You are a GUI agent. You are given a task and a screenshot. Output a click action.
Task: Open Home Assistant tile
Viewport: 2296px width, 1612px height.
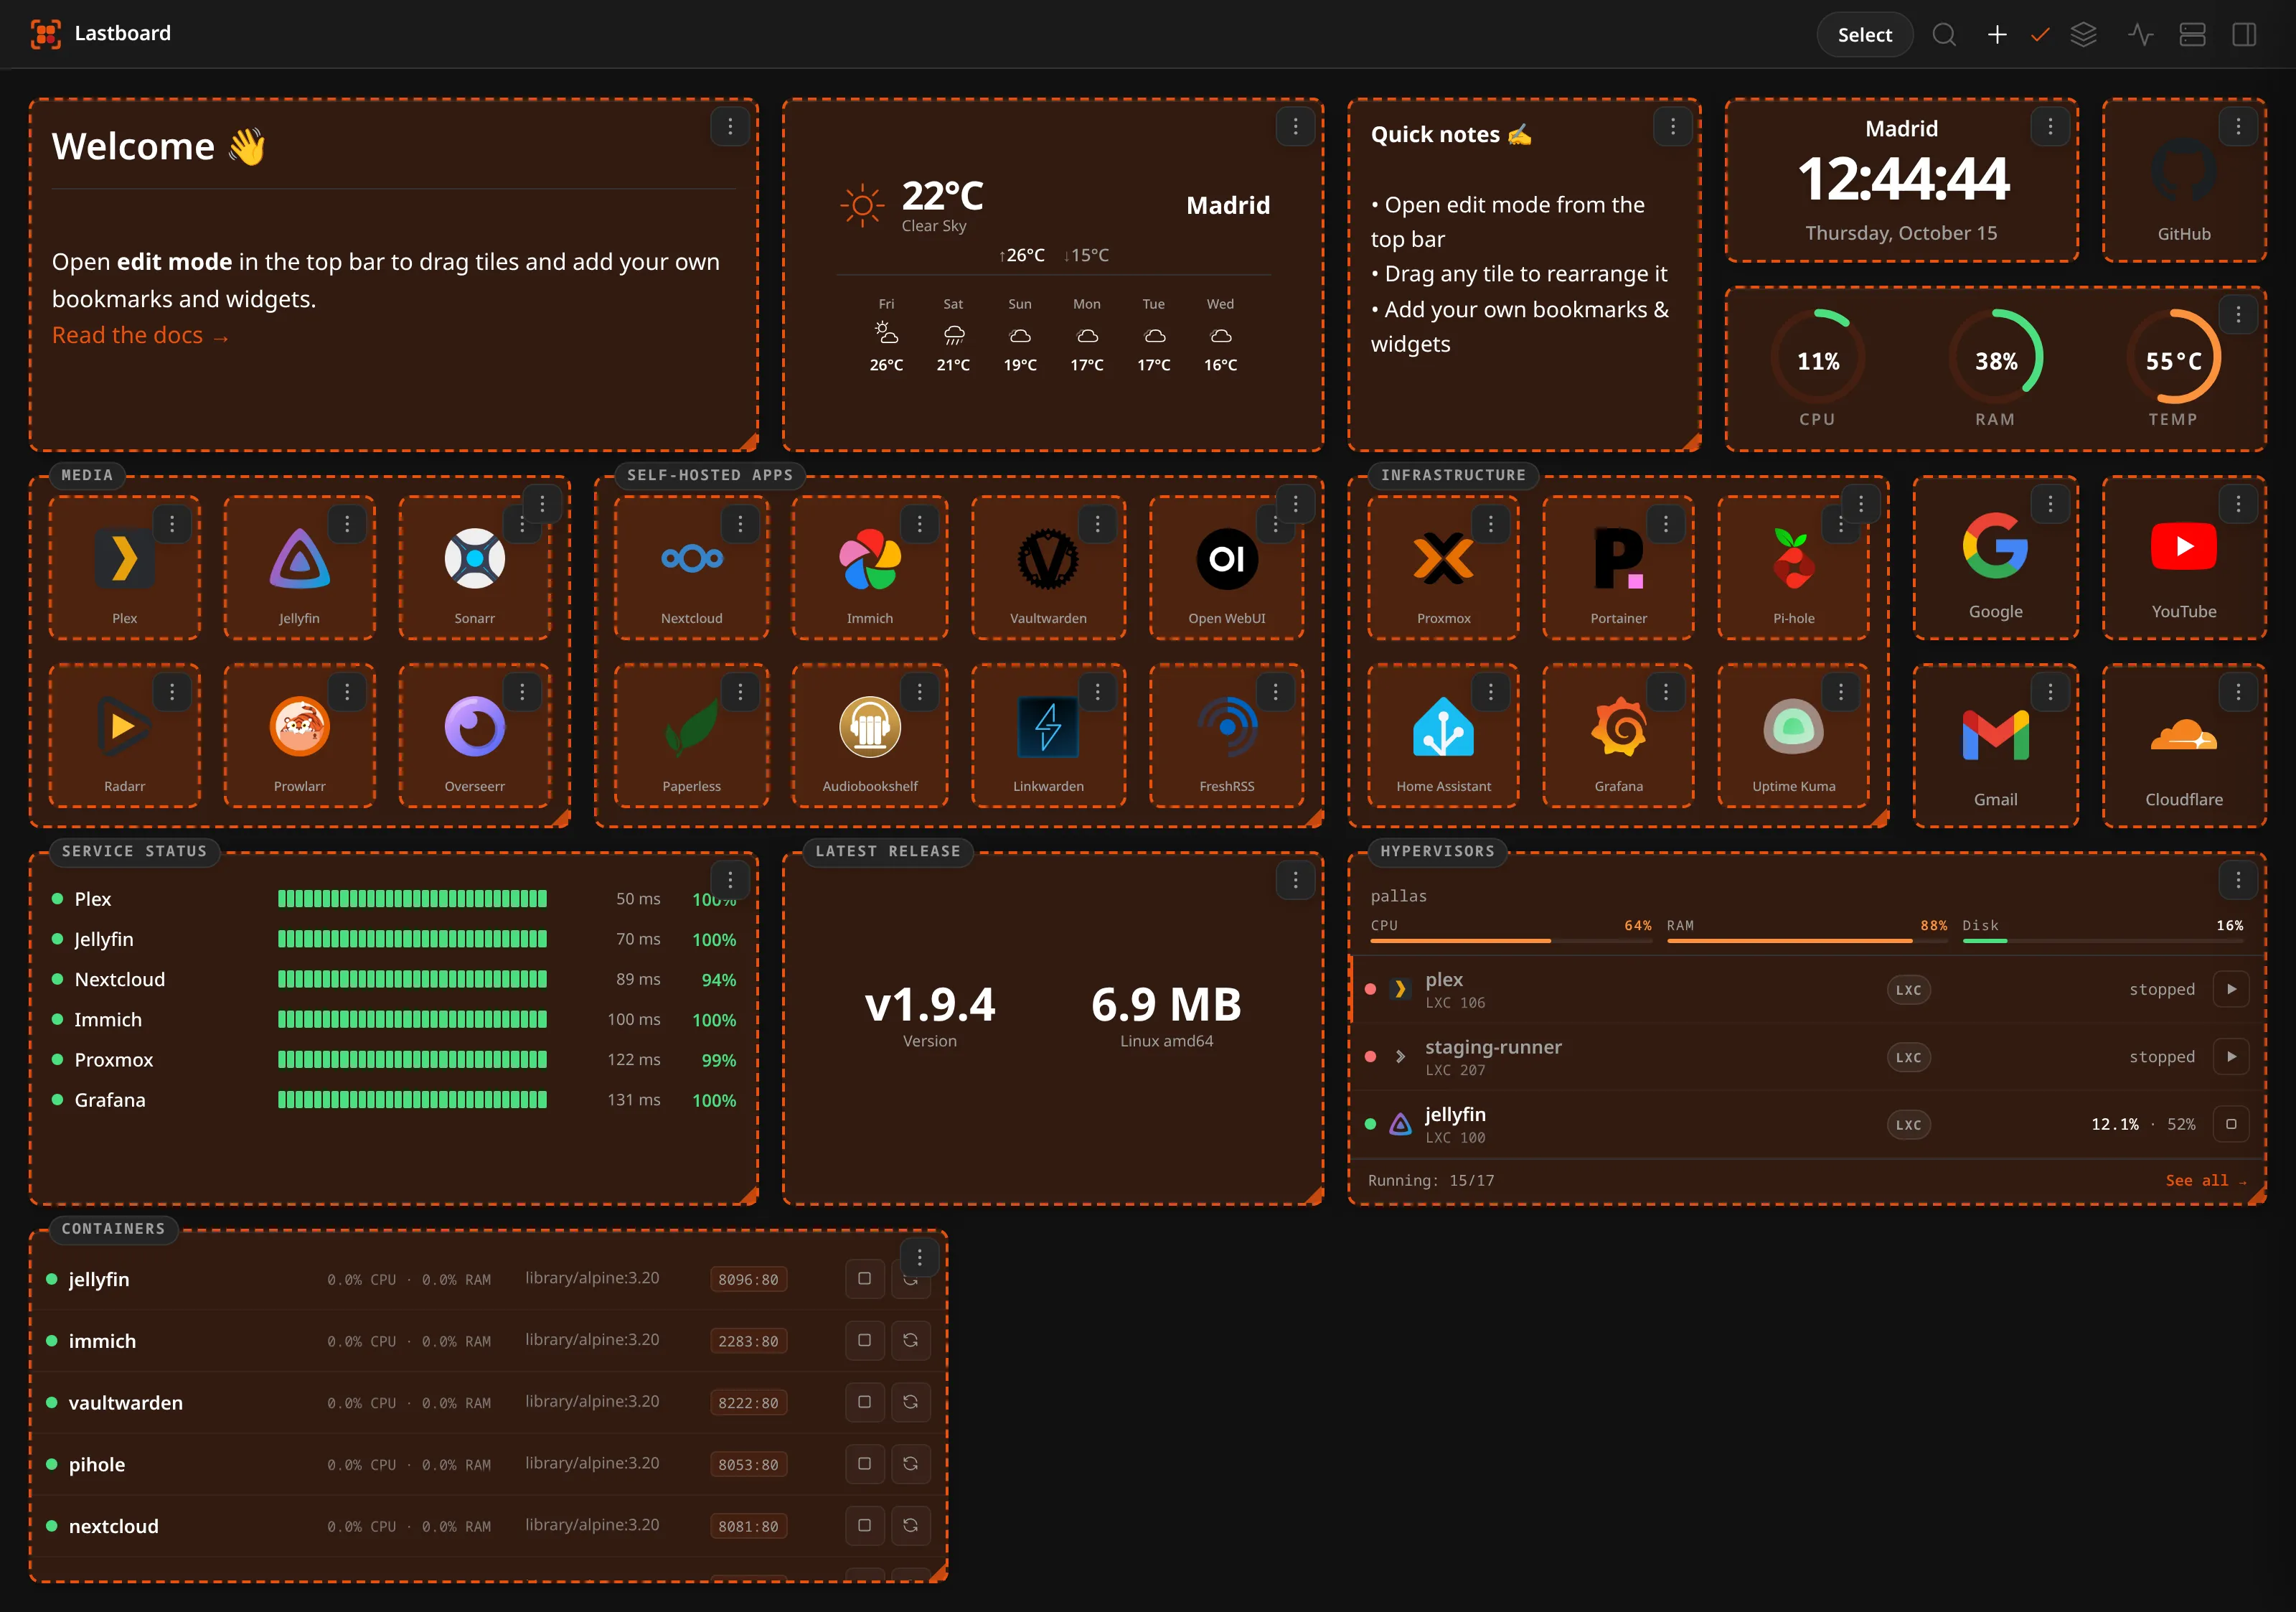[x=1443, y=736]
